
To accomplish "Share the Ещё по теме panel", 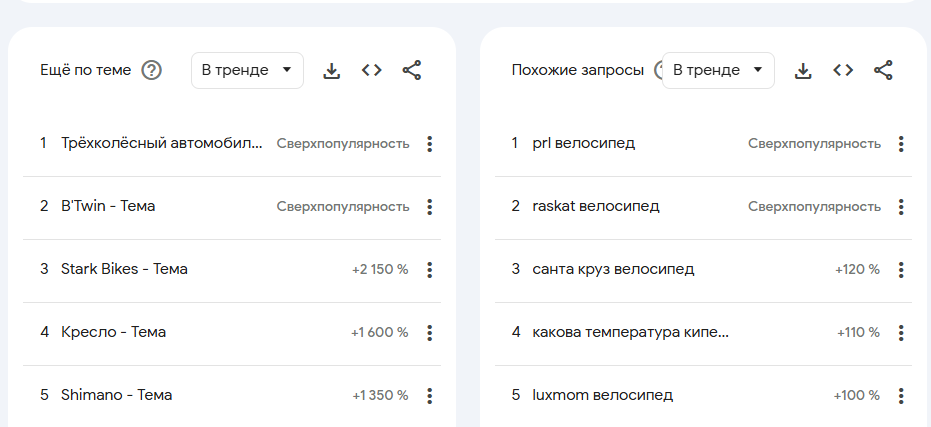I will point(411,70).
